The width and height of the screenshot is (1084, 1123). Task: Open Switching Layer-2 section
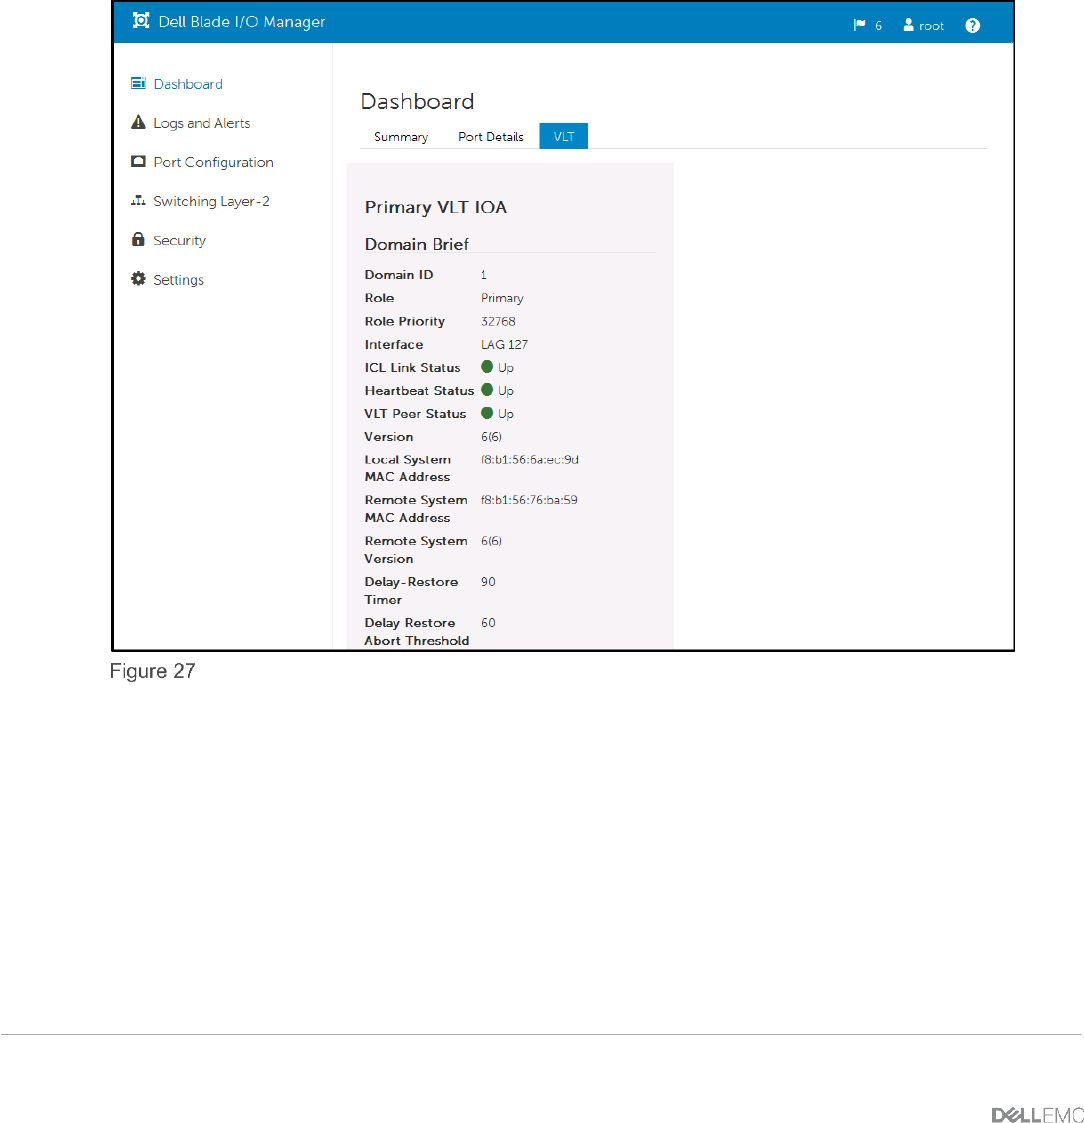coord(211,201)
